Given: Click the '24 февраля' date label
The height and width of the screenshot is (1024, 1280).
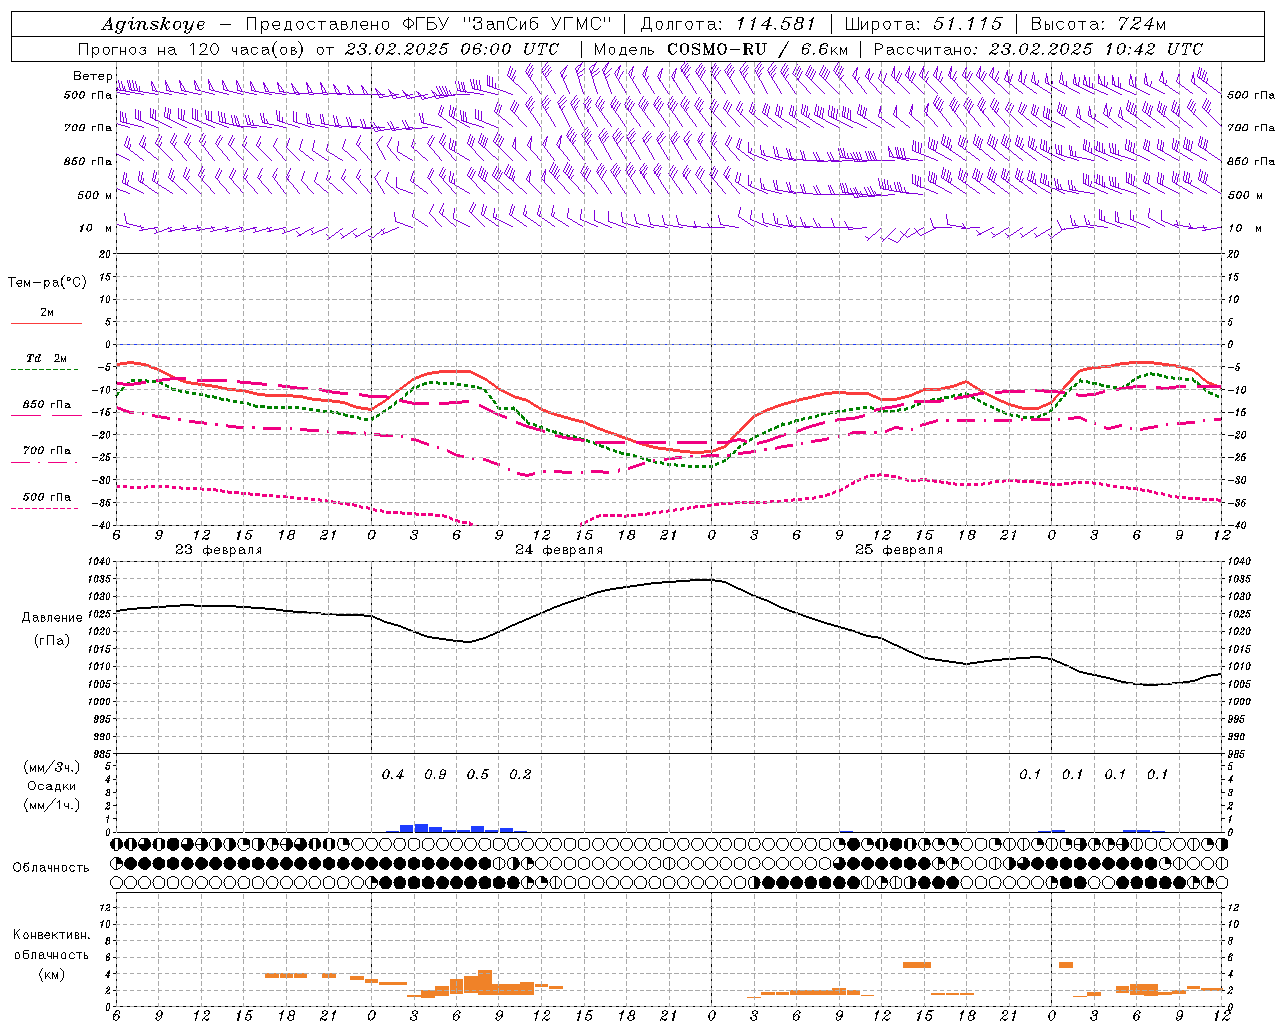Looking at the screenshot, I should coord(559,550).
